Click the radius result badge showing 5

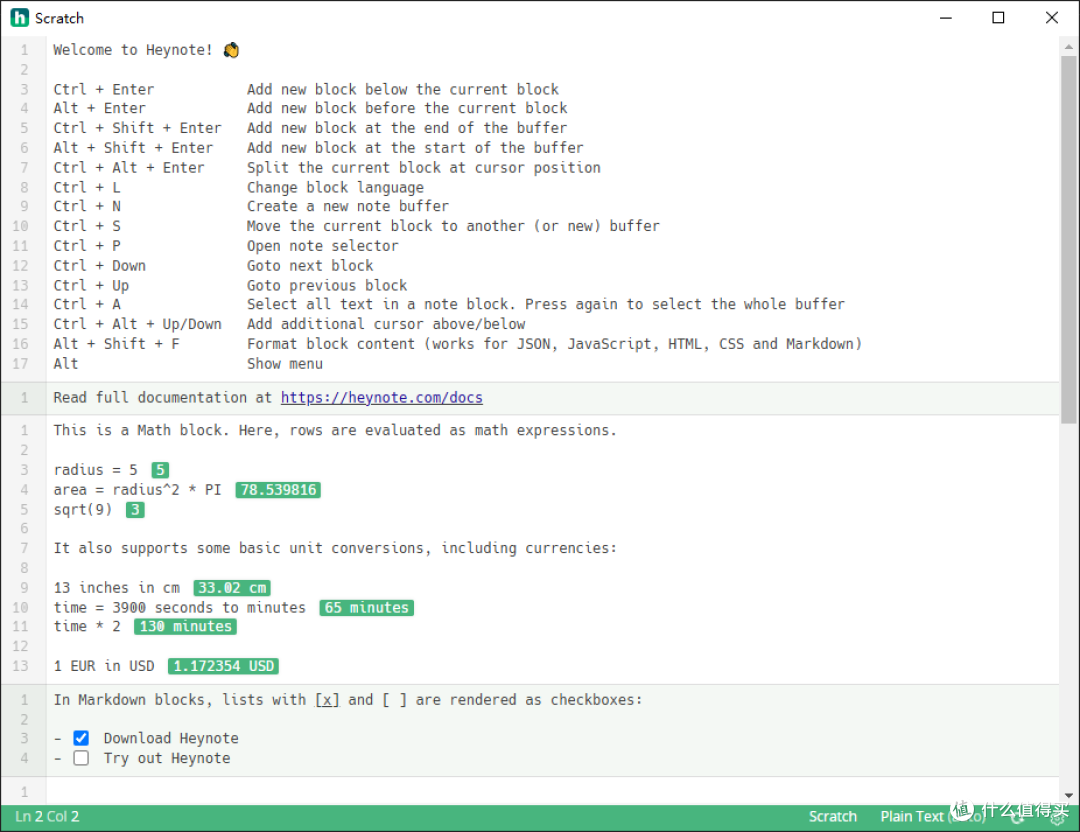click(160, 470)
